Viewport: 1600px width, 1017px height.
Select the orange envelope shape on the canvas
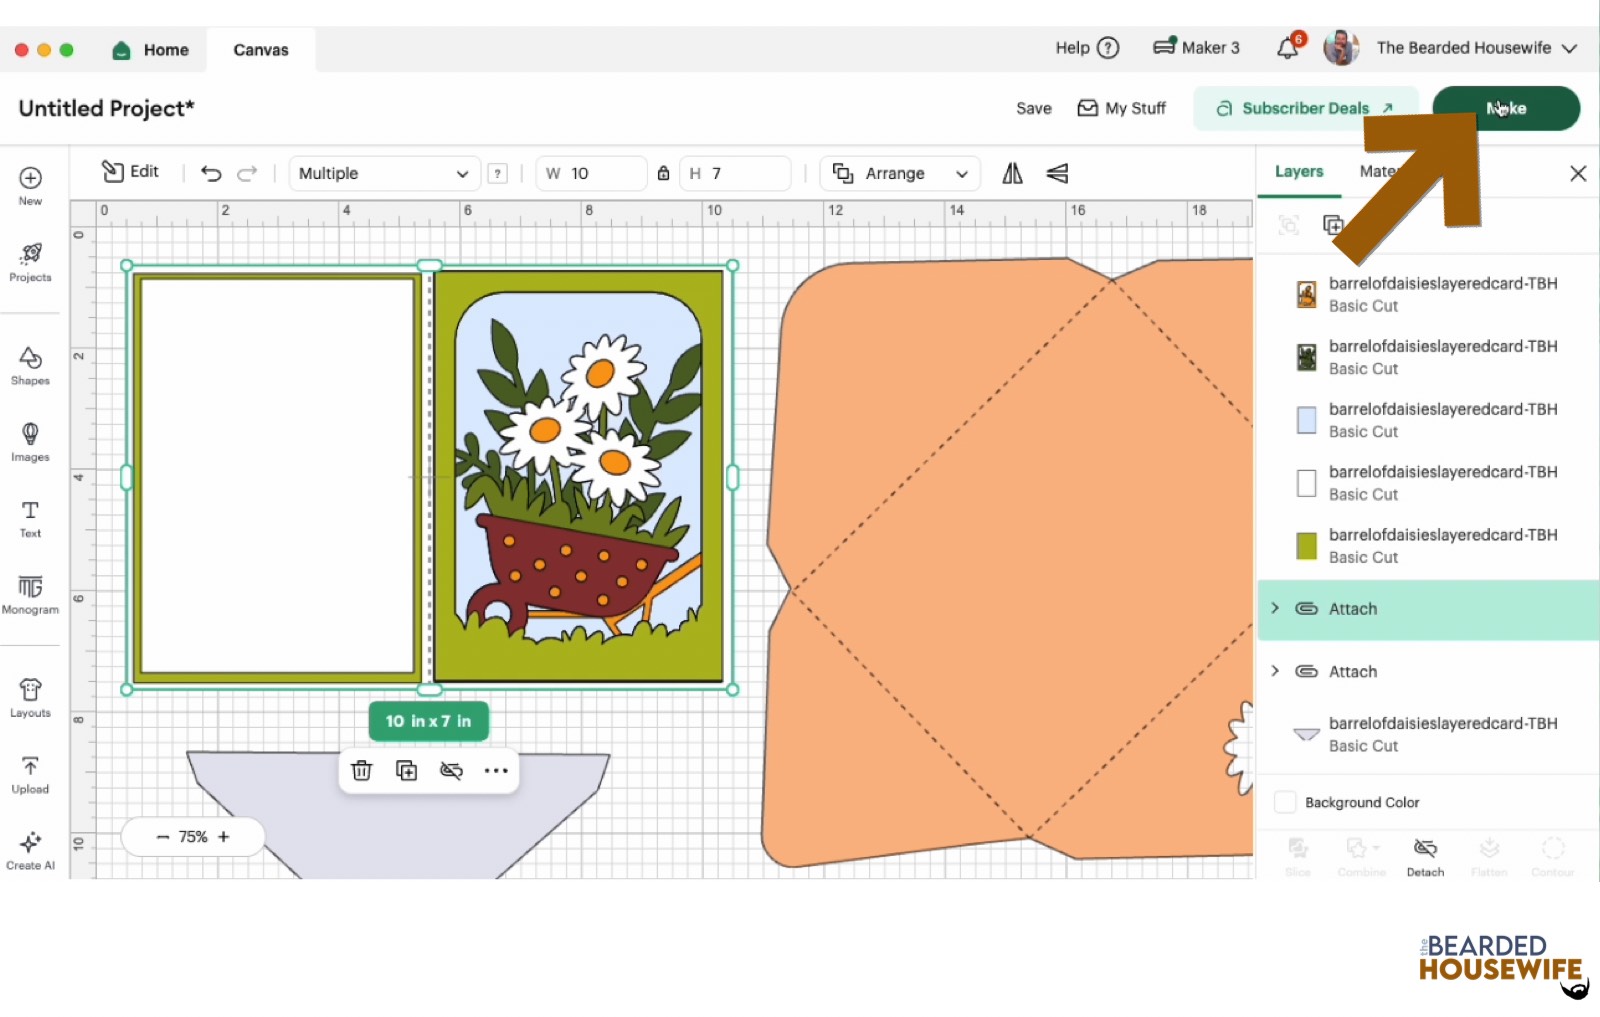pos(1010,560)
